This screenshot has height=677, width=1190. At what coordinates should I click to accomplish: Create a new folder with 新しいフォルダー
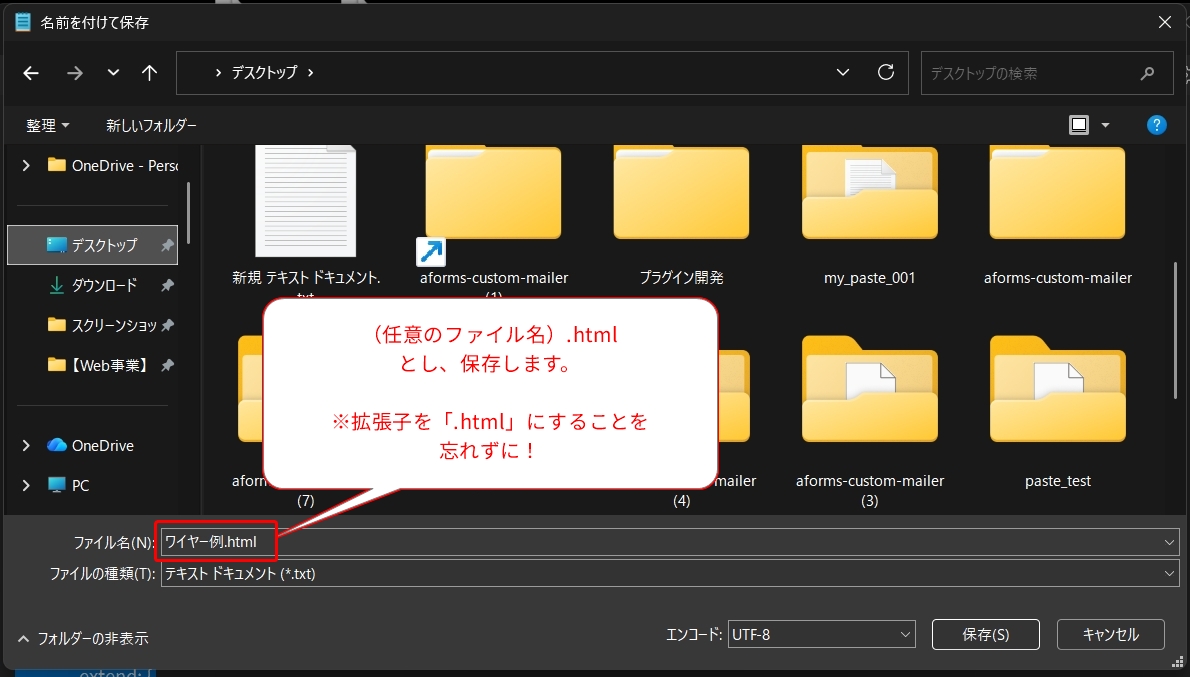point(148,124)
